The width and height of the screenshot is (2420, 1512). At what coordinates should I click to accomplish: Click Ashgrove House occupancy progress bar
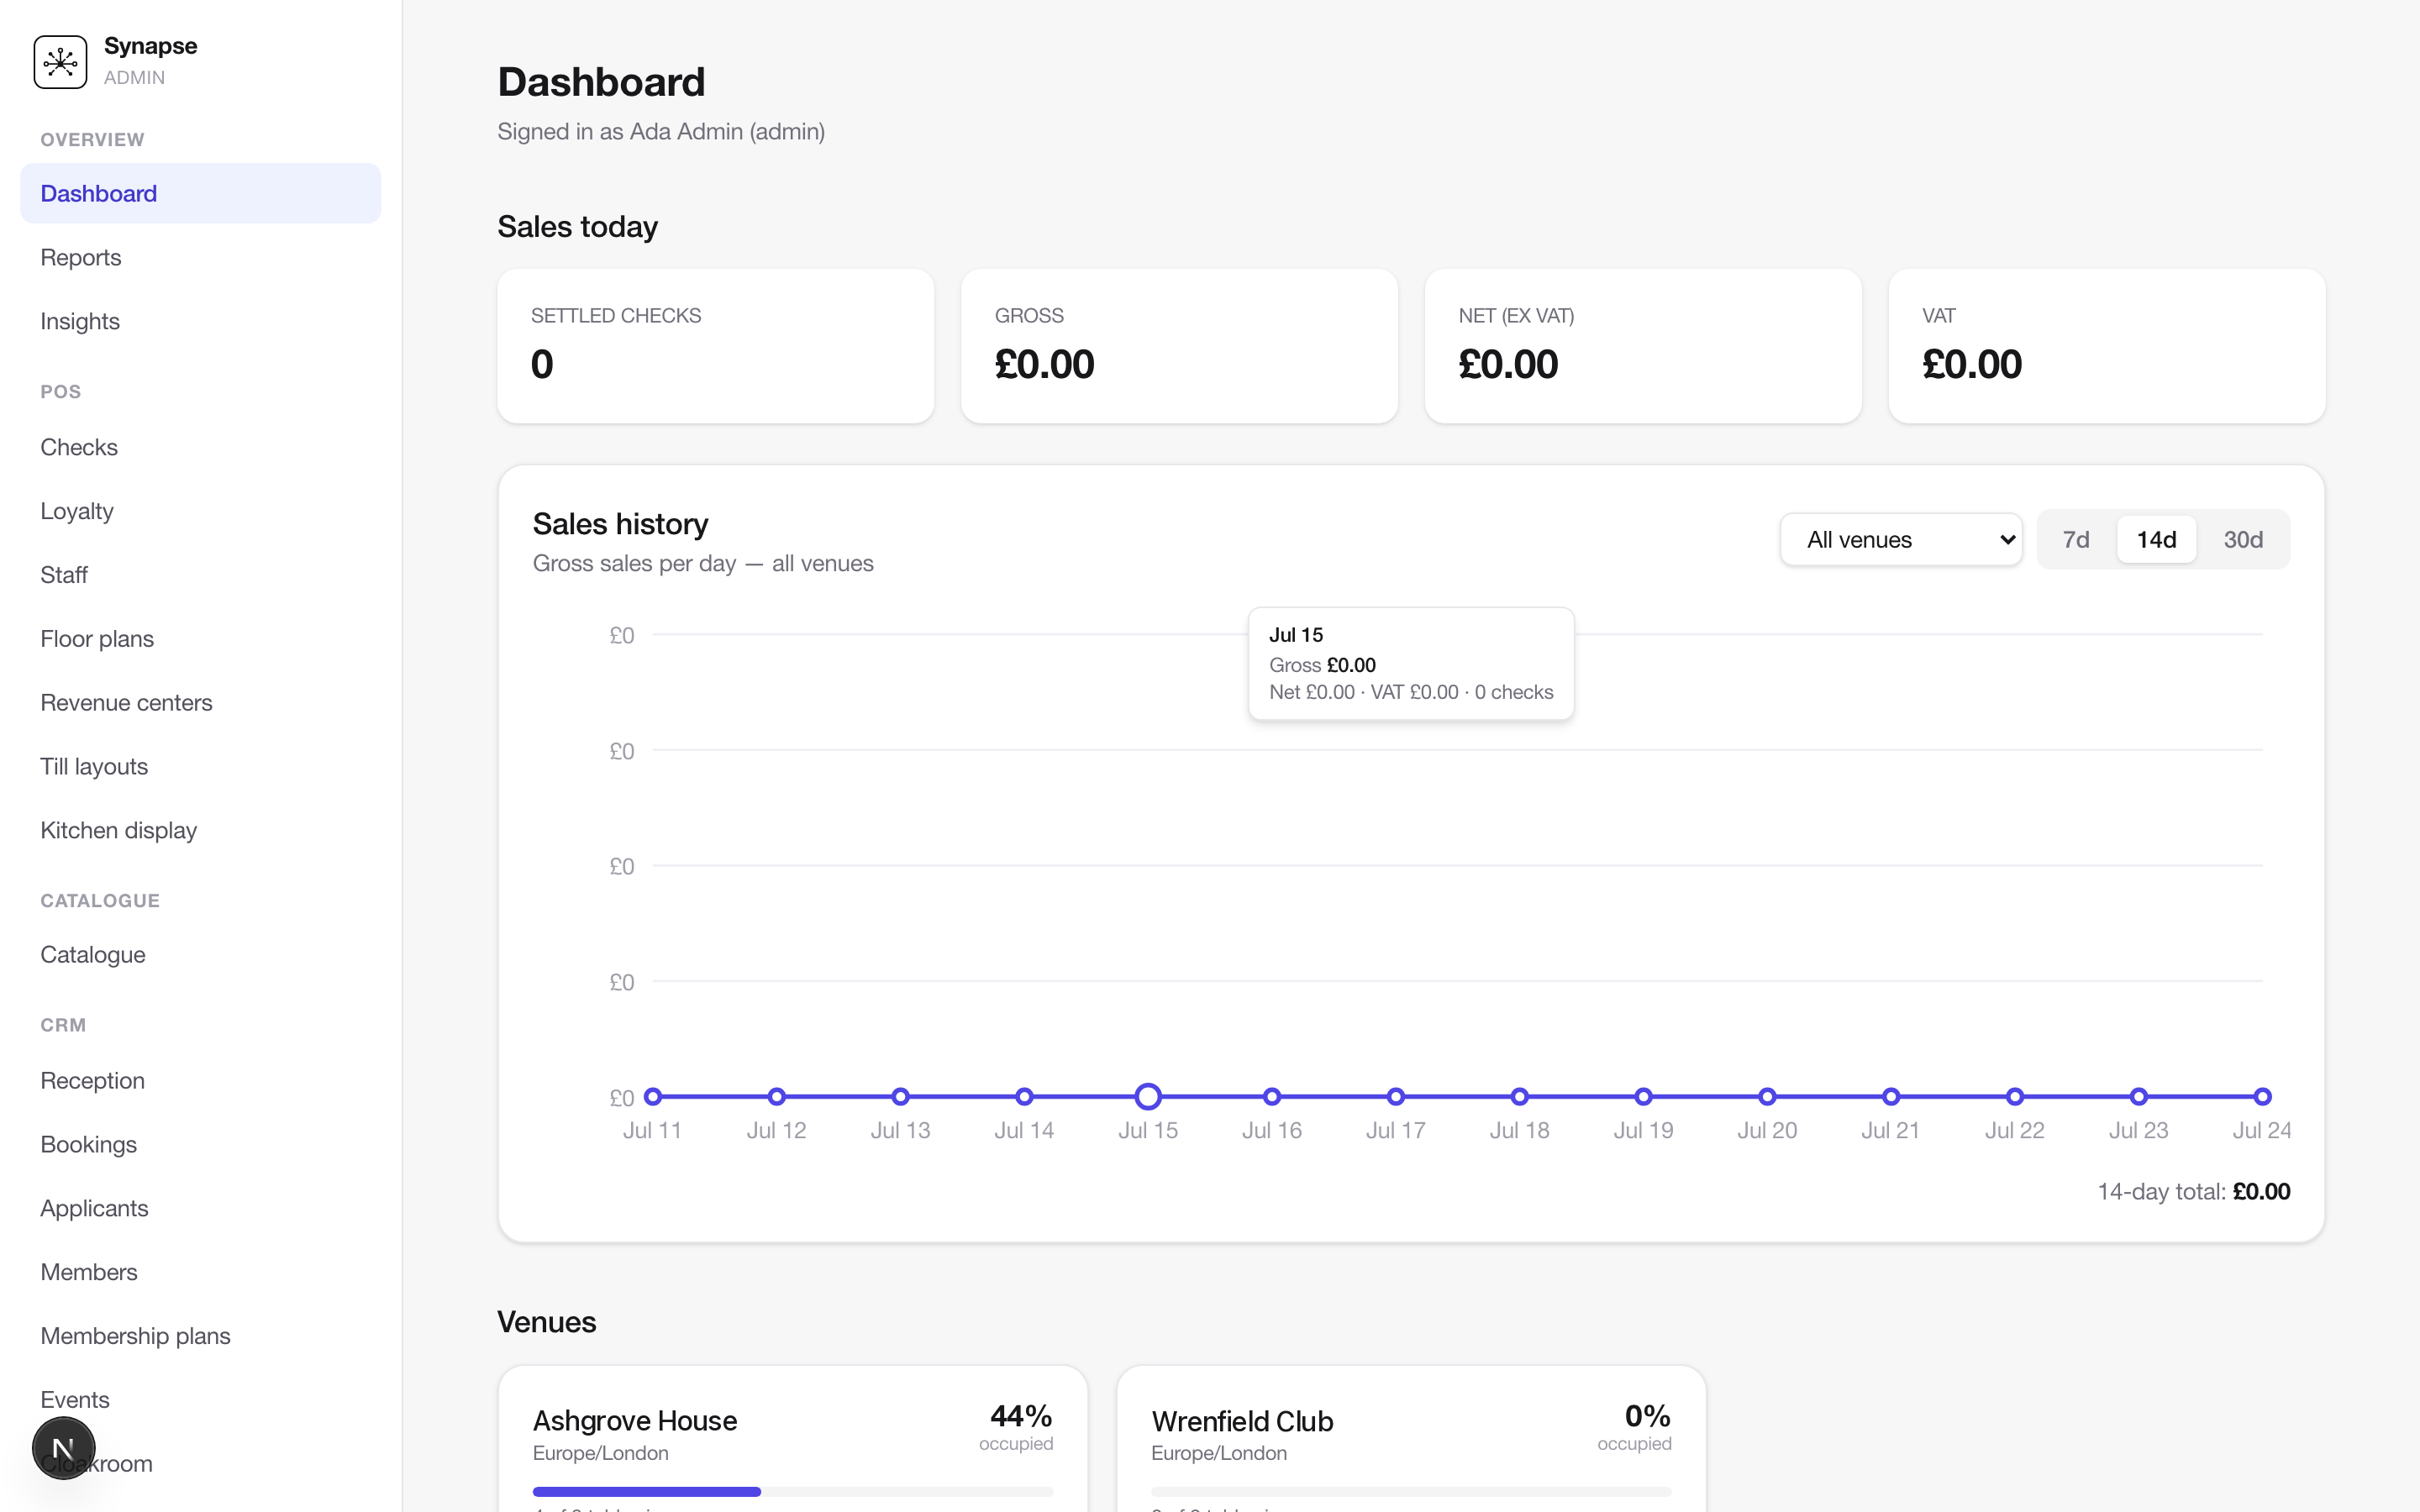[x=793, y=1491]
